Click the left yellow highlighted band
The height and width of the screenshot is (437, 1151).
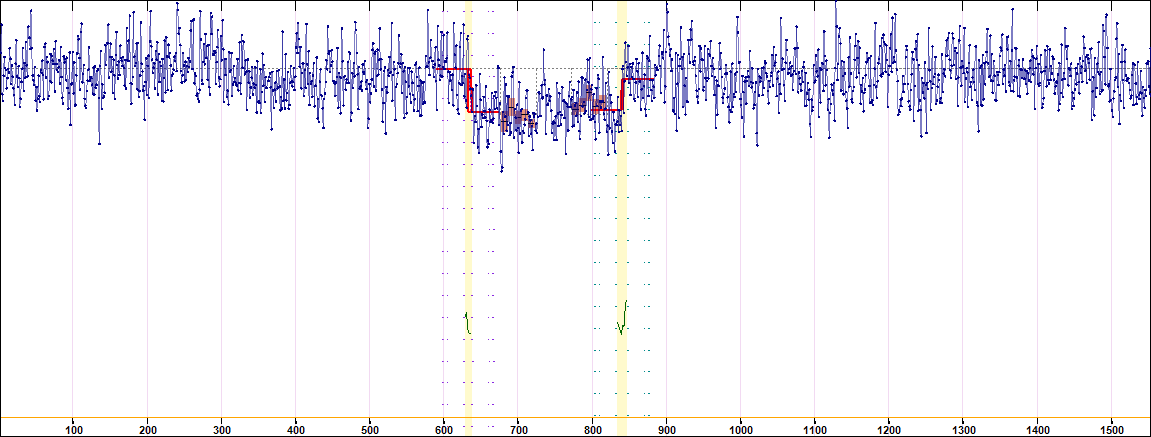click(468, 250)
